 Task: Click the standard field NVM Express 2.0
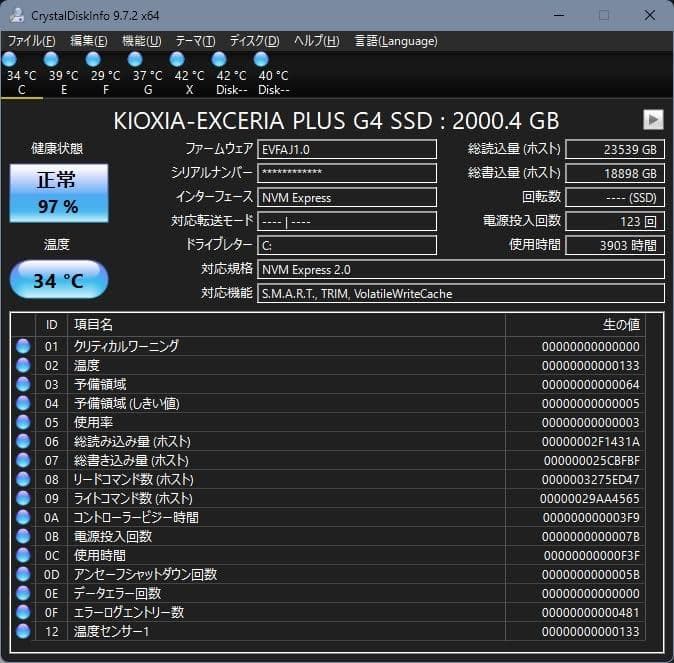pos(461,270)
